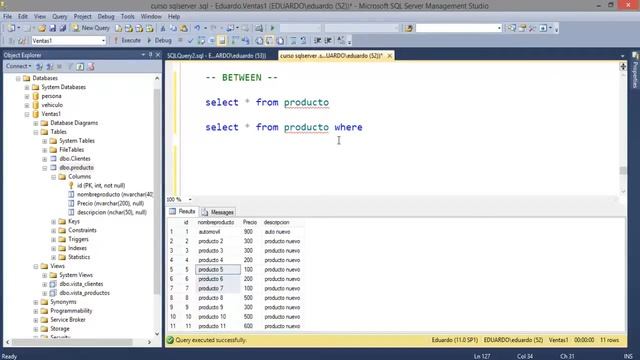
Task: Click the Filter icon in Object Explorer toolbar
Action: (70, 66)
